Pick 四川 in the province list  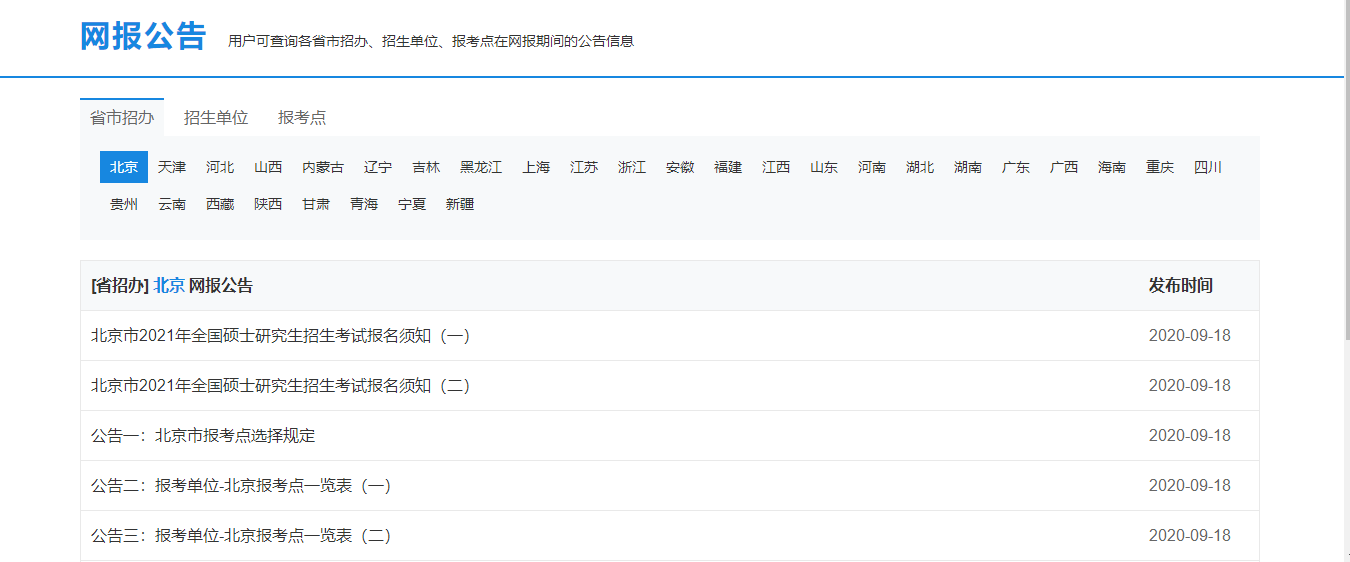coord(1208,167)
